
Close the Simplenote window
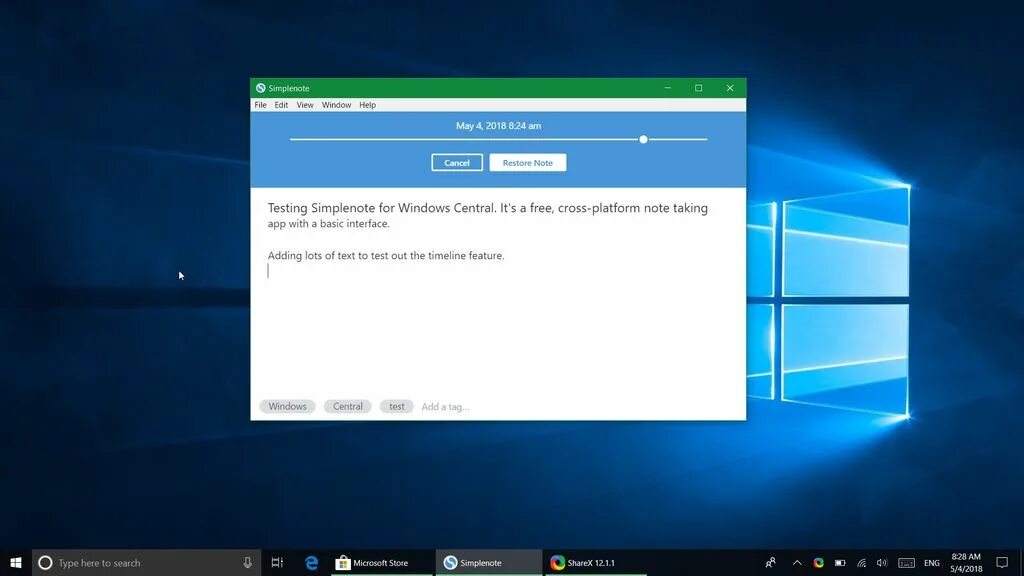pyautogui.click(x=730, y=88)
